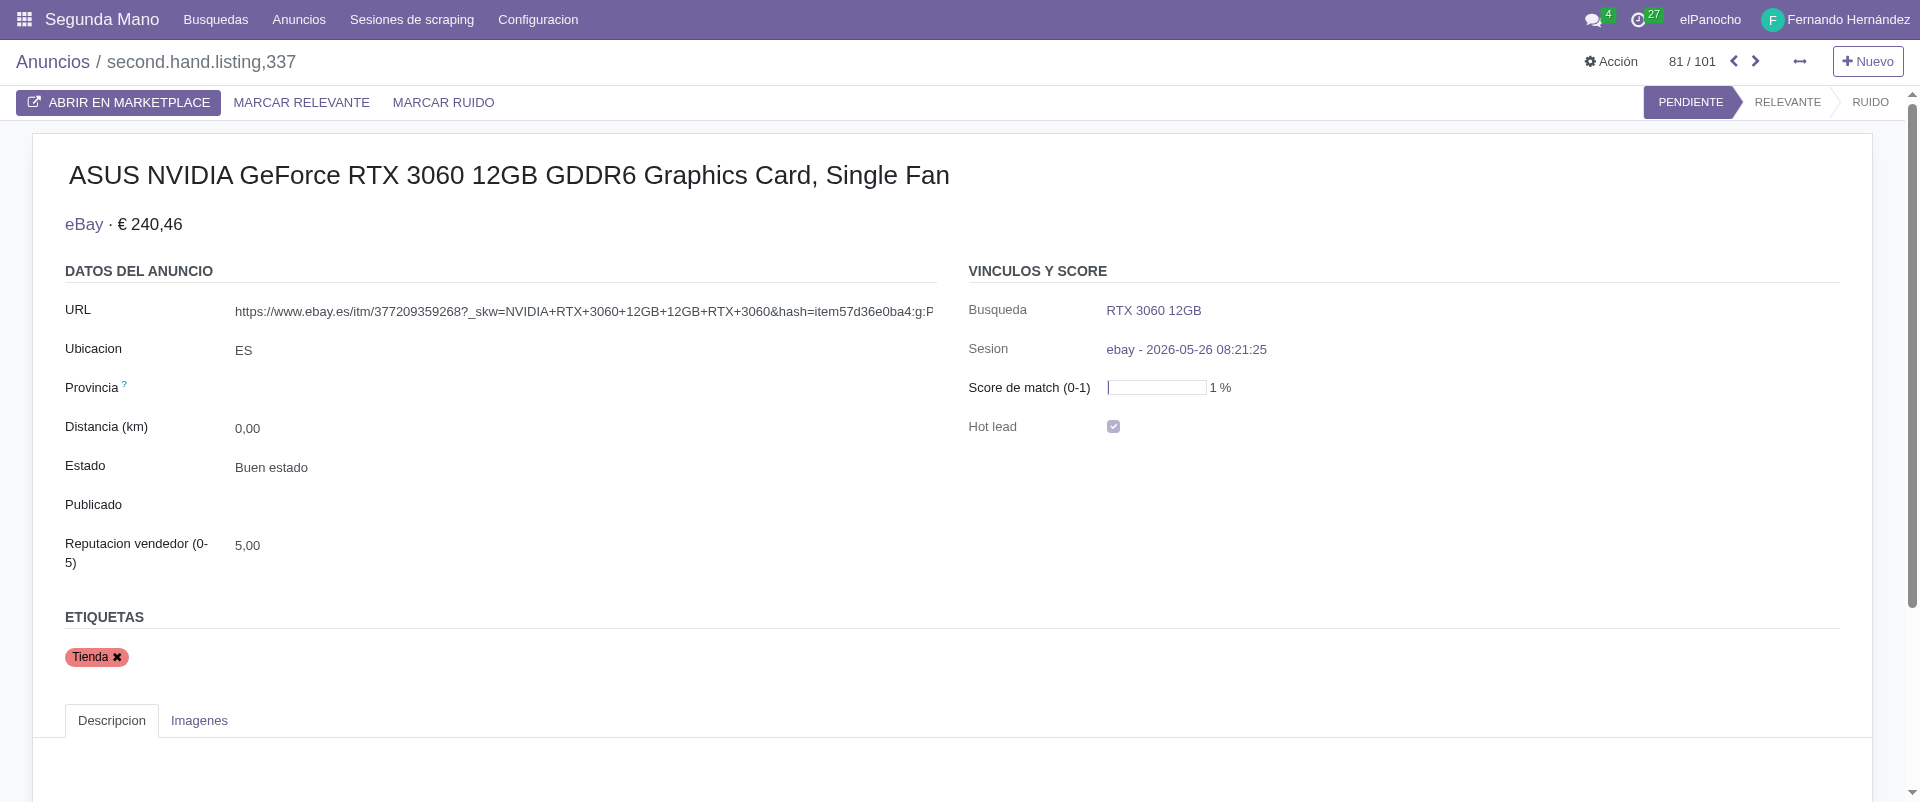Open the ebay session link
Screen dimensions: 1920x802
(1186, 350)
